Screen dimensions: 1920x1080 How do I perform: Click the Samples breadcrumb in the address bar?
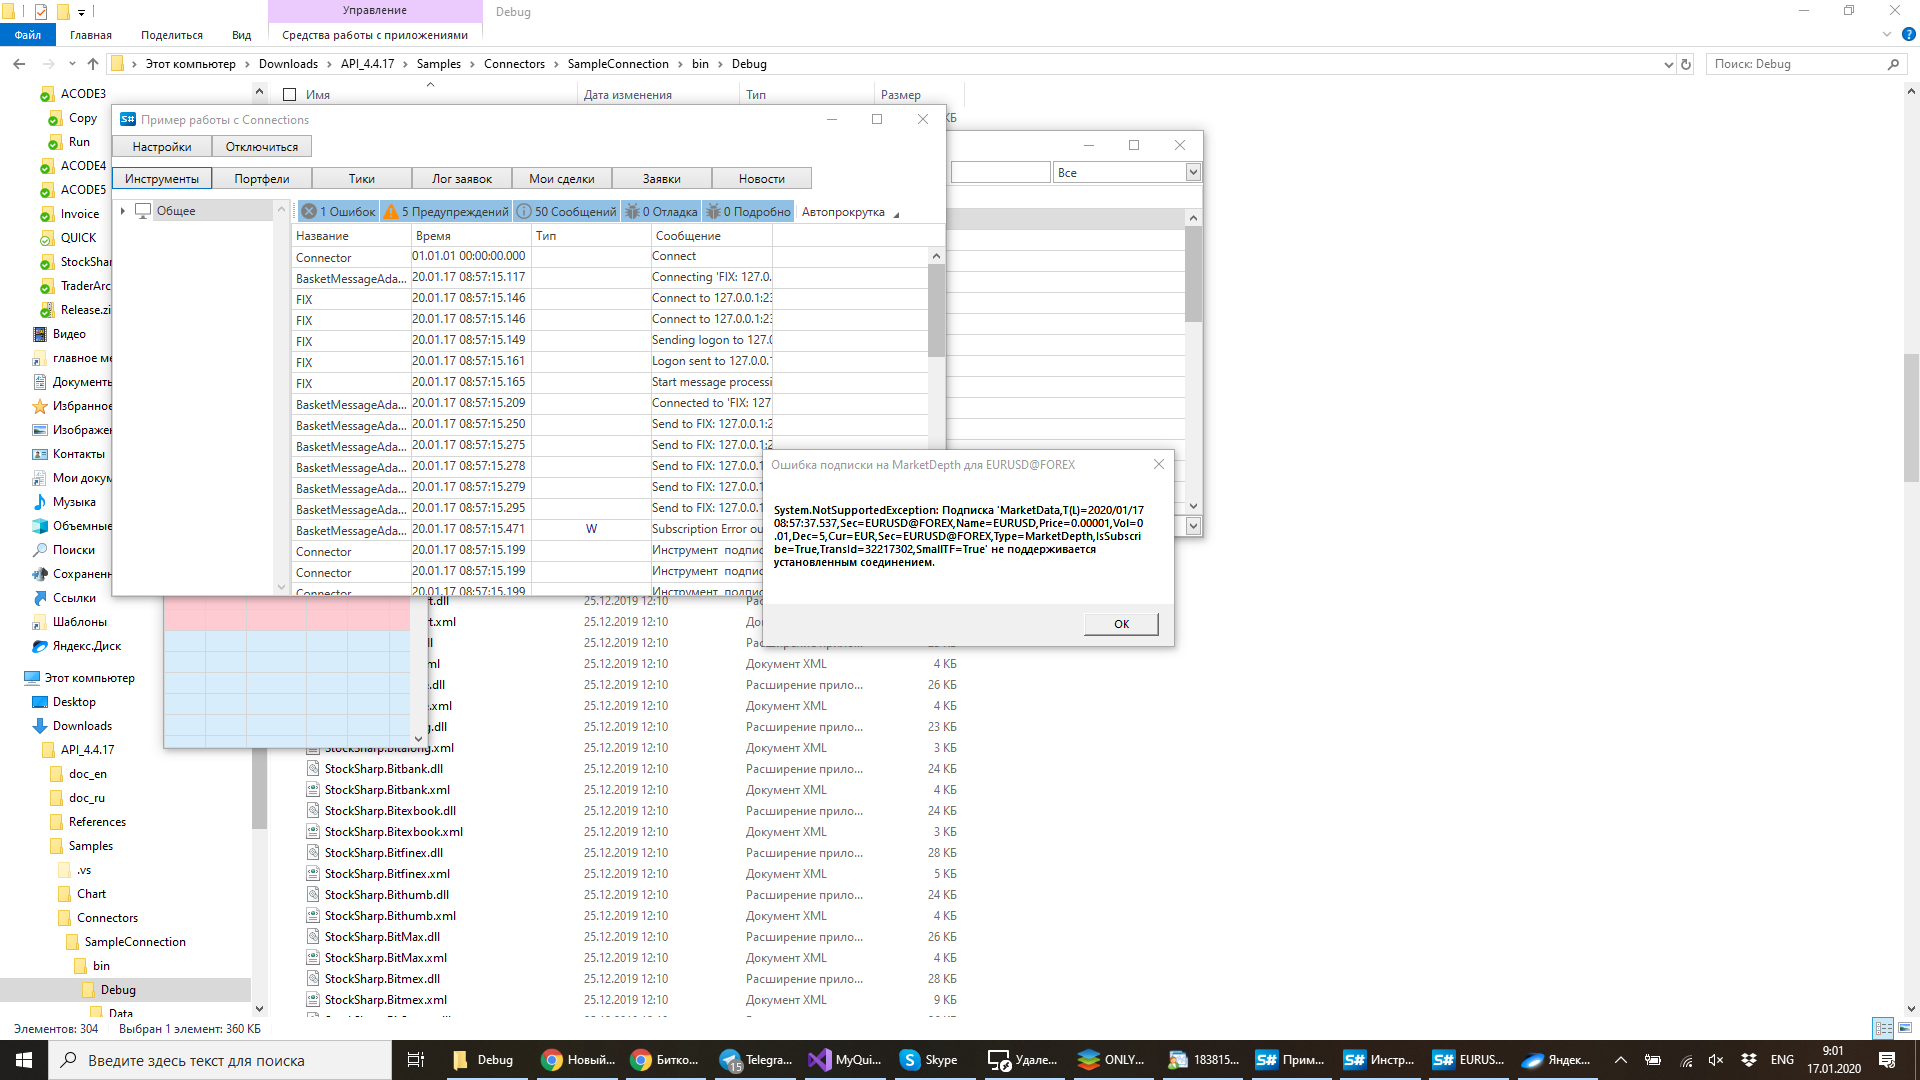[x=438, y=64]
